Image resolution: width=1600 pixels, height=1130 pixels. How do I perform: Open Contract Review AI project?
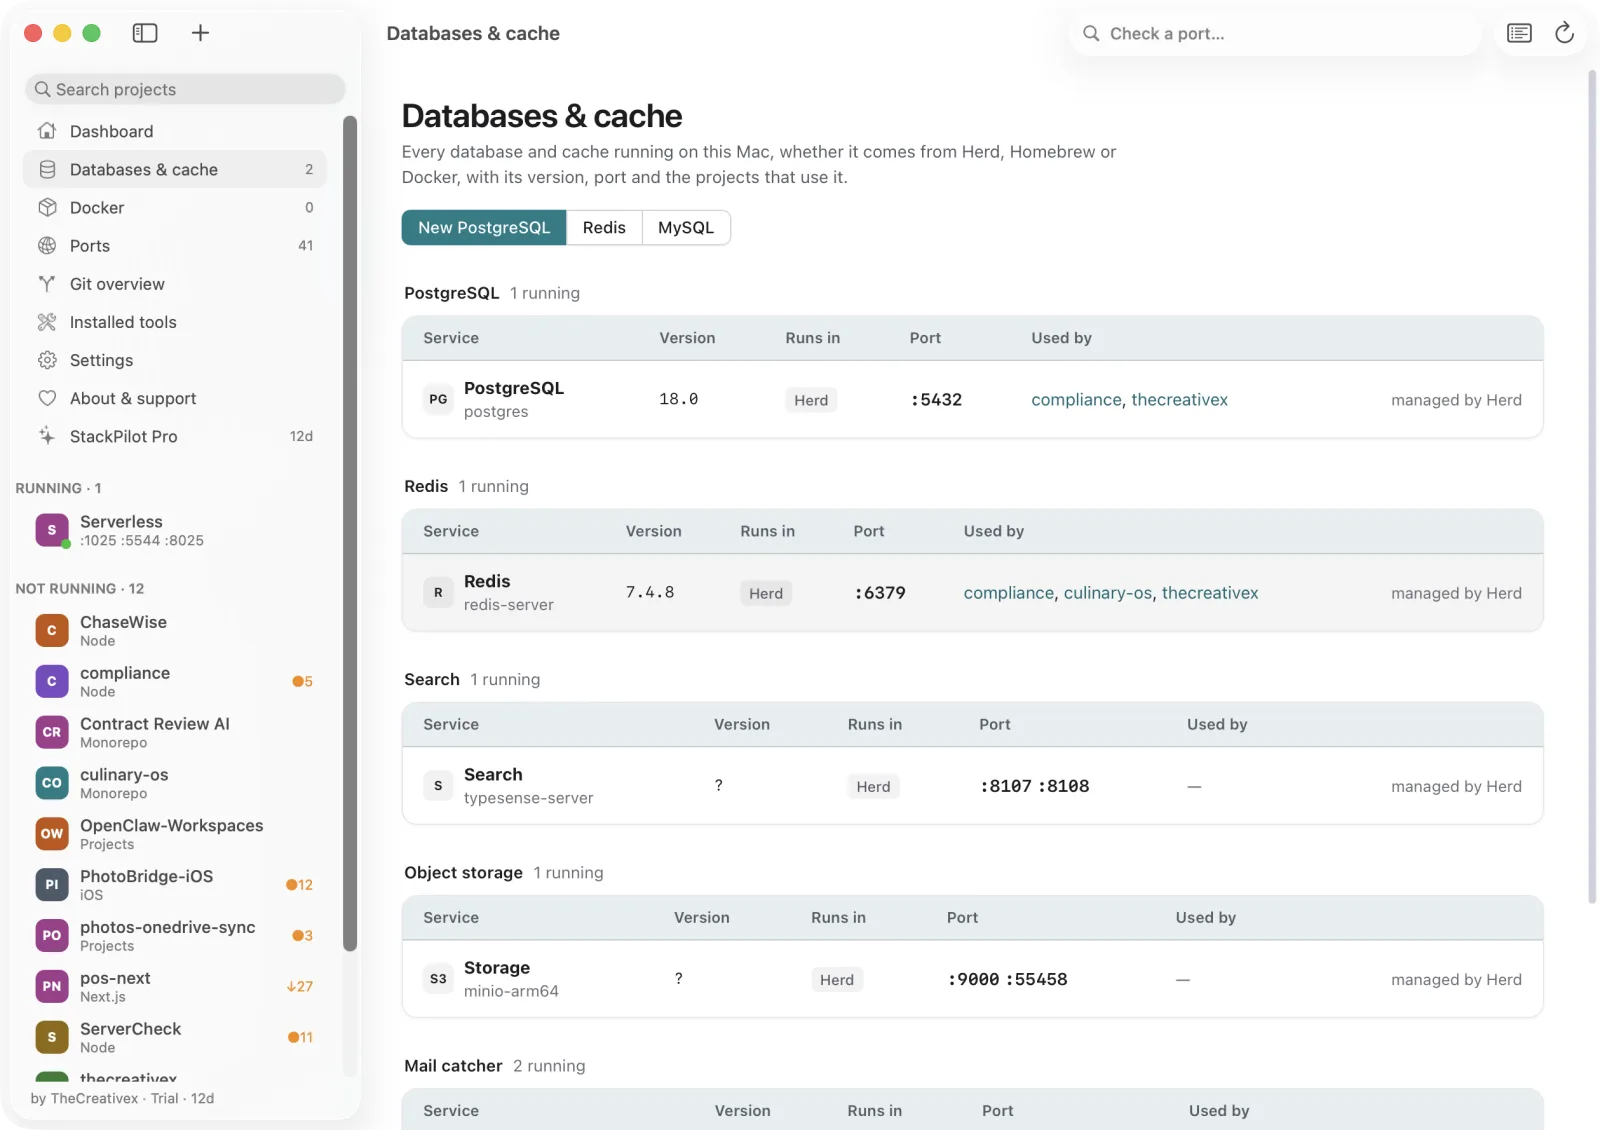click(x=175, y=732)
